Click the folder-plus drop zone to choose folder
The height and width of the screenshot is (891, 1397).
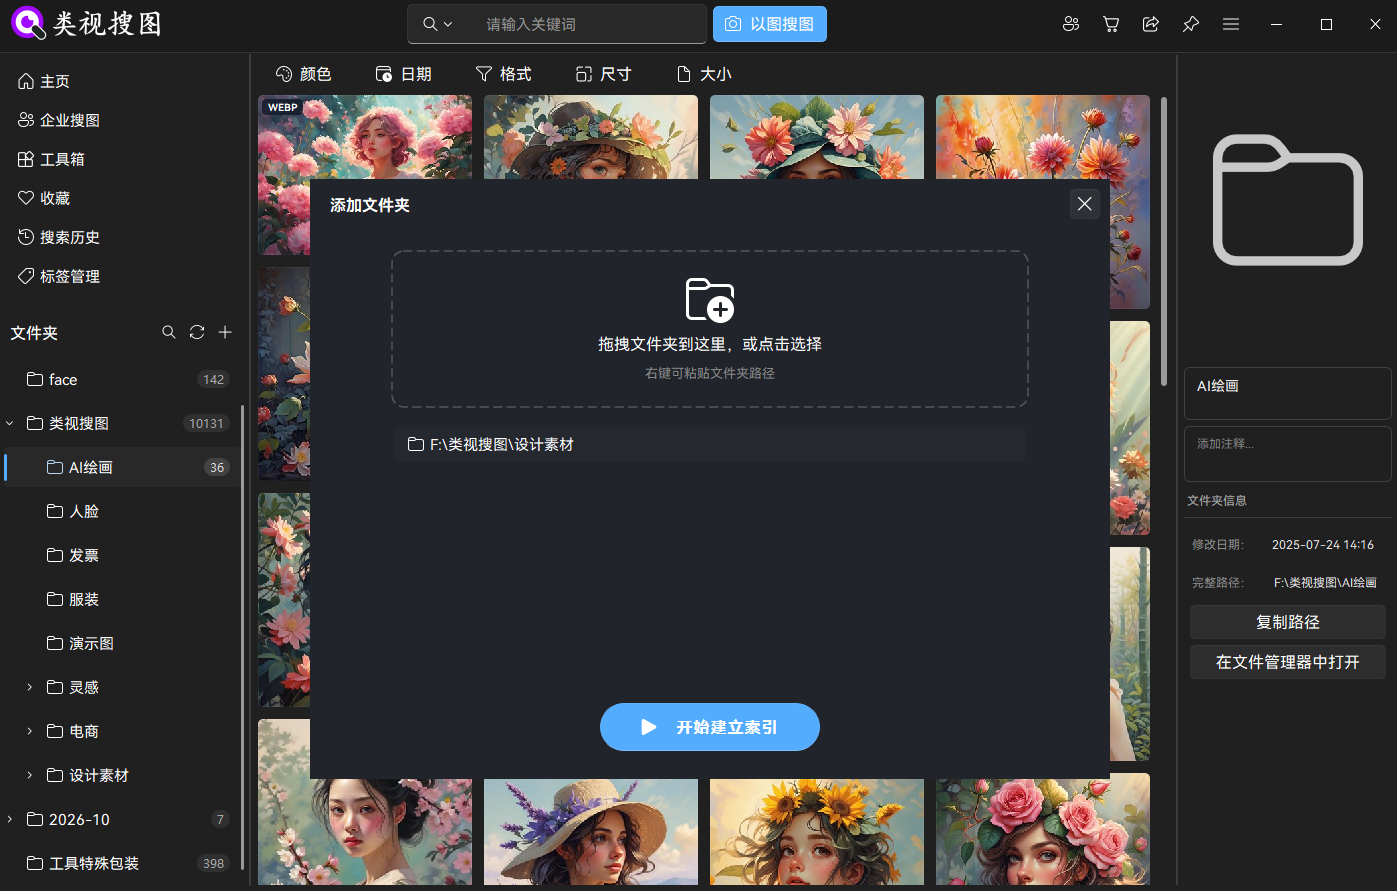[x=710, y=329]
